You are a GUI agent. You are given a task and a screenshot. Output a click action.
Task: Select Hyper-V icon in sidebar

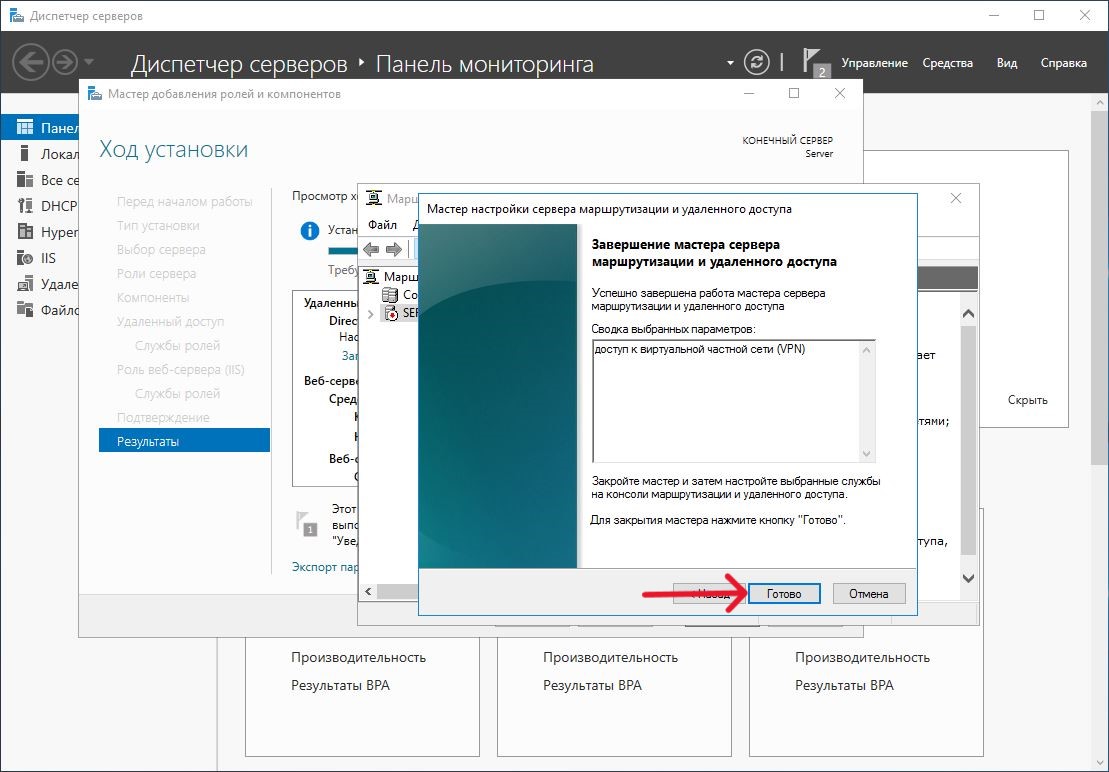[x=25, y=232]
